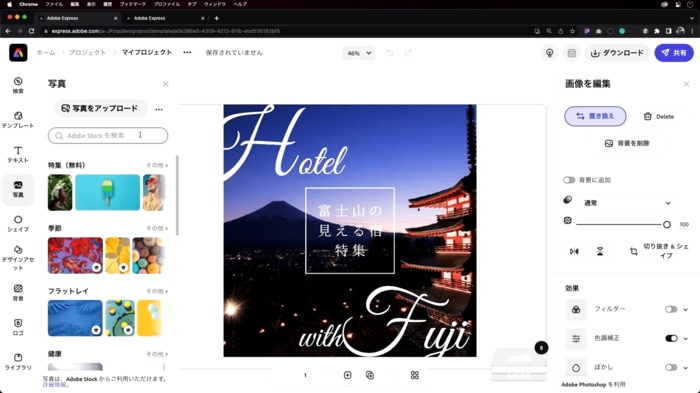Expand the color adjustment options chevron
The width and height of the screenshot is (700, 393).
(685, 338)
